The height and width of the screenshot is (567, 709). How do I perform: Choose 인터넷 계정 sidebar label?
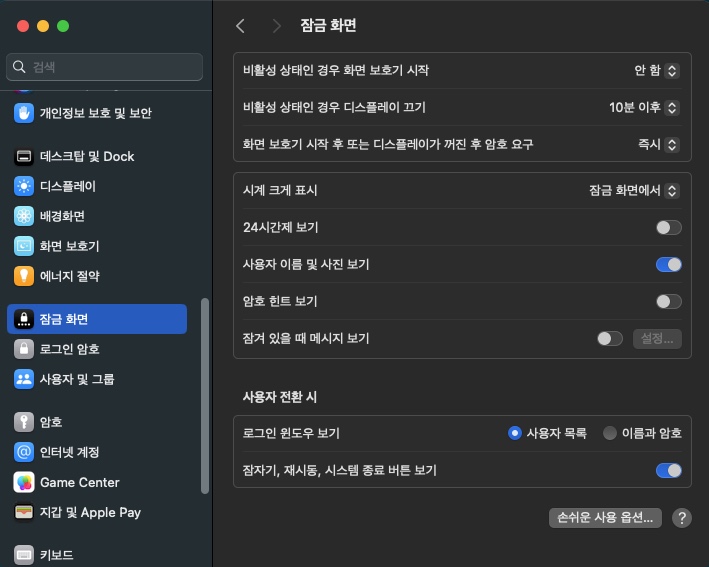click(70, 452)
